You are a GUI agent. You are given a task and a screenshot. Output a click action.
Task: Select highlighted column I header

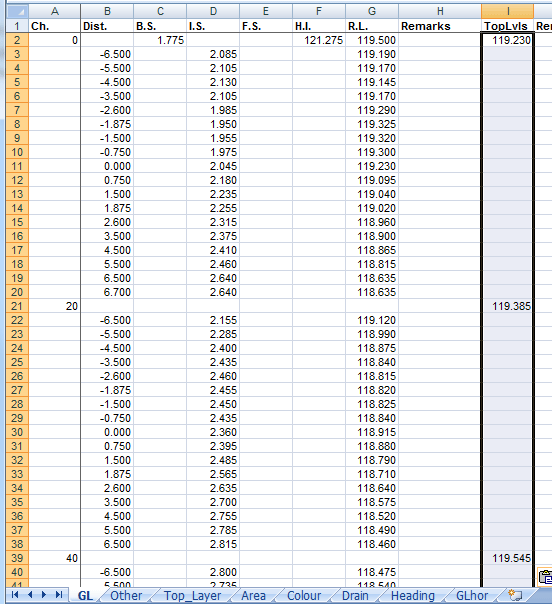(508, 12)
